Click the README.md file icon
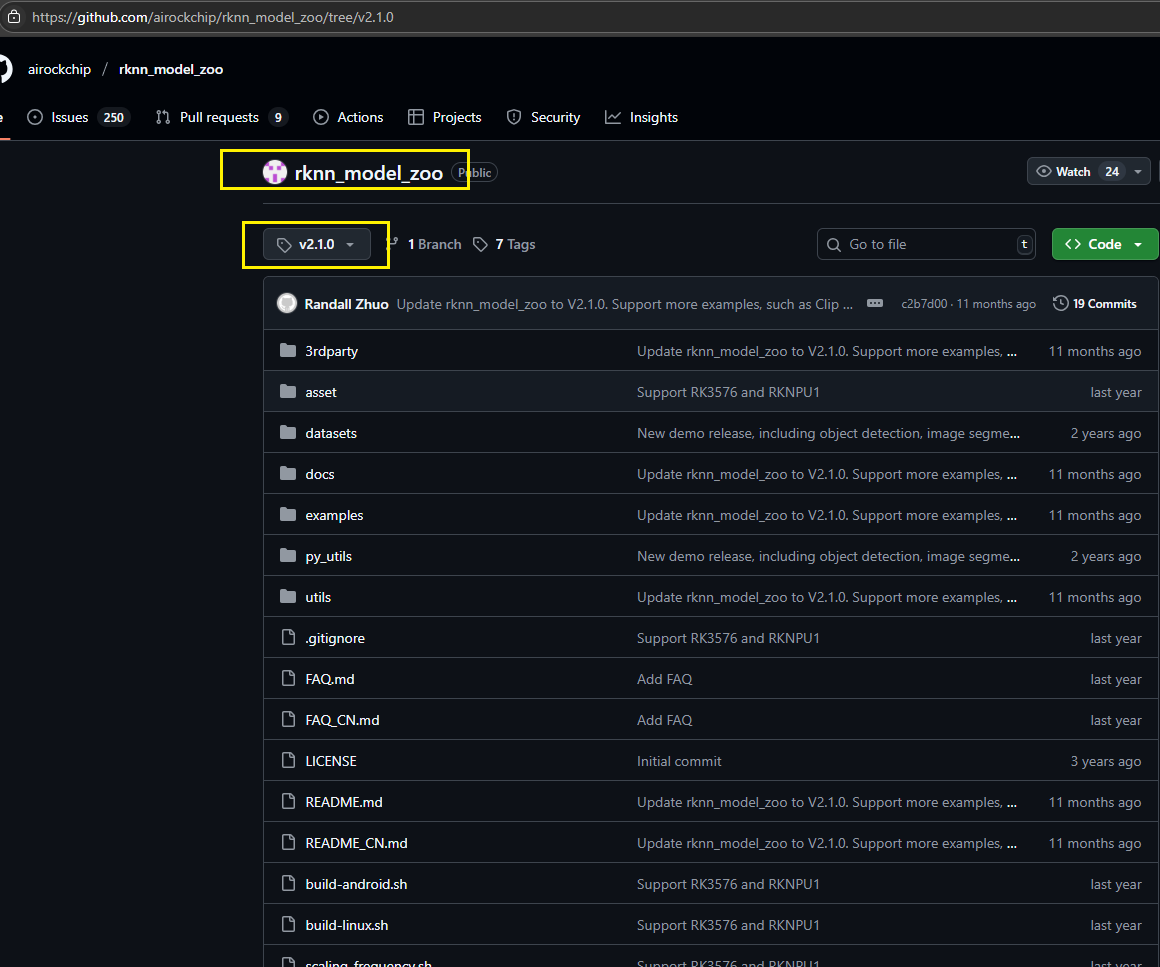 pyautogui.click(x=289, y=801)
